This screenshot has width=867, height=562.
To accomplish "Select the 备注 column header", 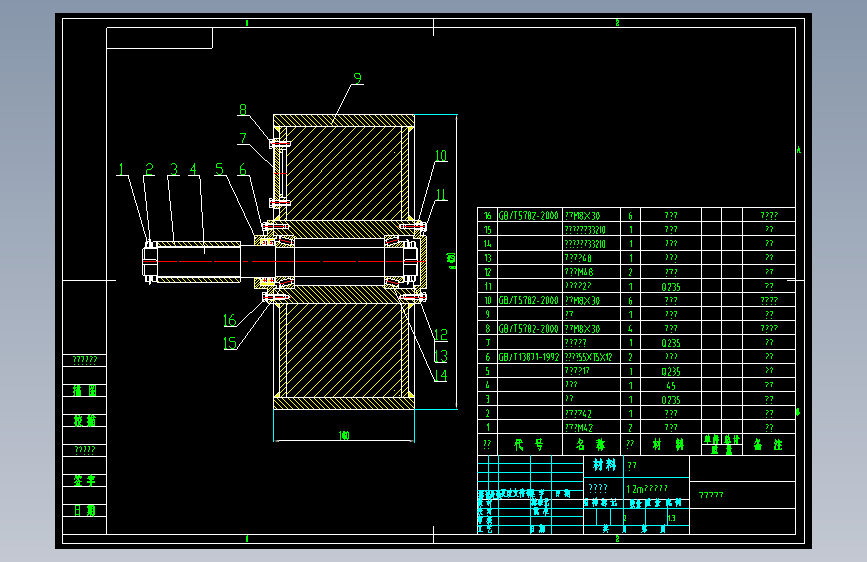I will 769,445.
